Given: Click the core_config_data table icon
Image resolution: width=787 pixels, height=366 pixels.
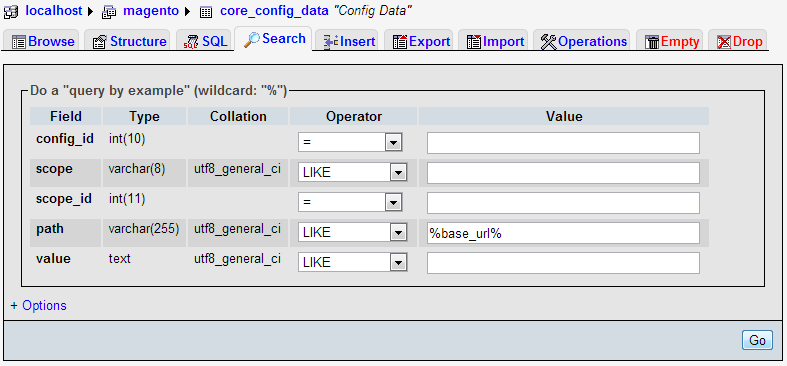Looking at the screenshot, I should click(x=205, y=13).
